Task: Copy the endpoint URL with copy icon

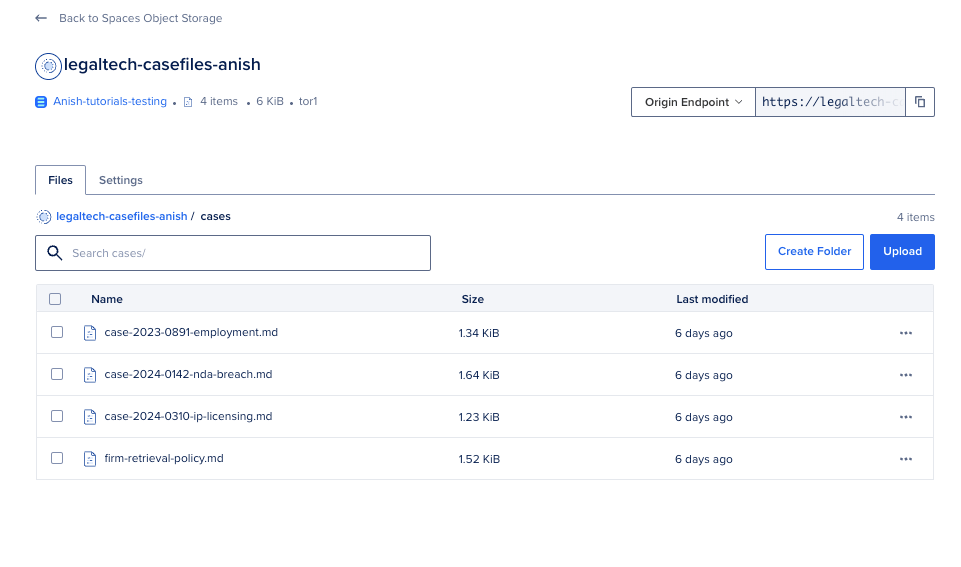Action: [x=920, y=102]
